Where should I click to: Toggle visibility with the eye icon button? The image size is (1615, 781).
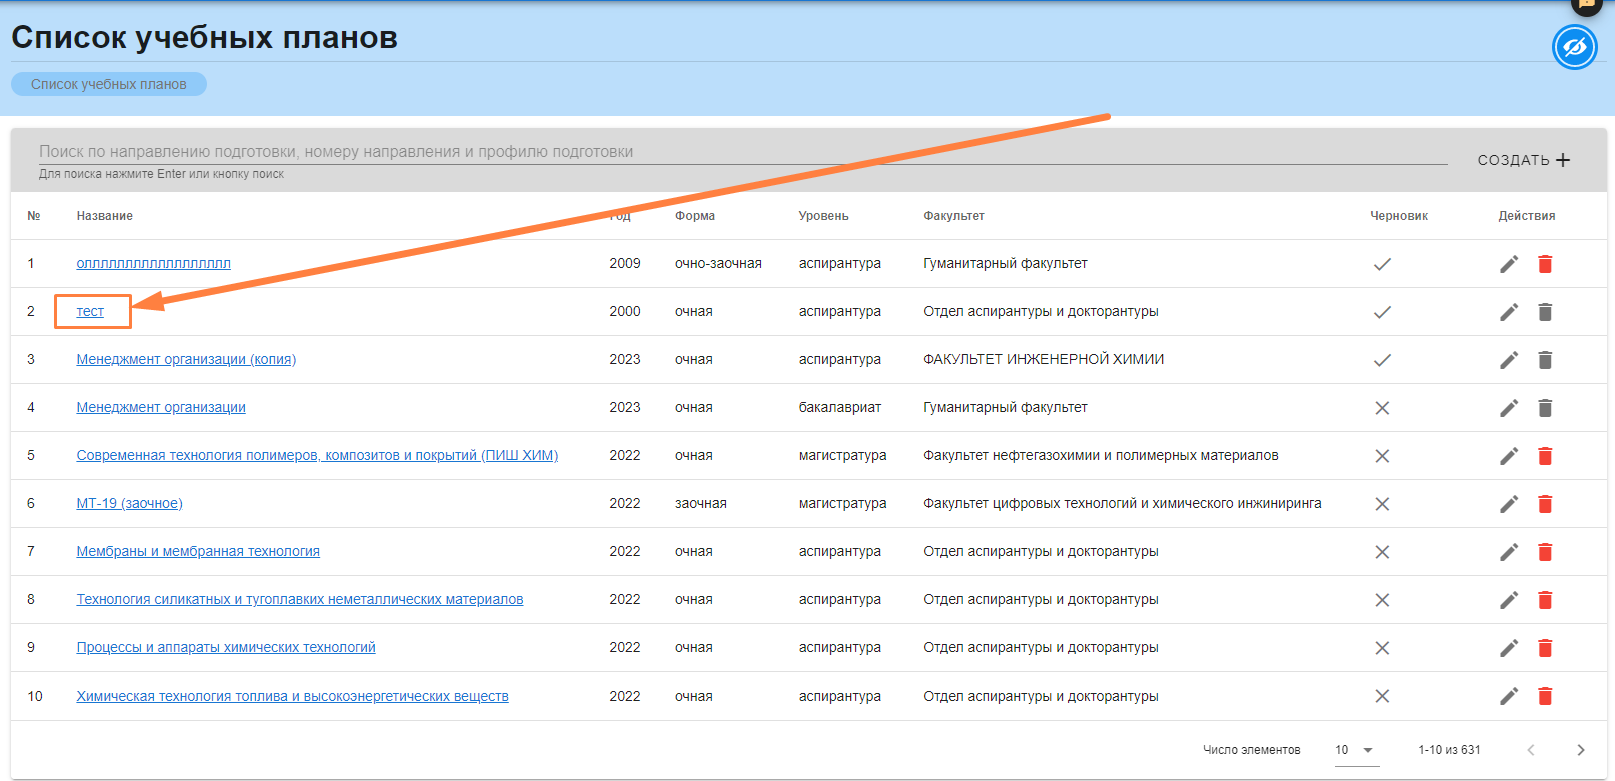(x=1574, y=47)
